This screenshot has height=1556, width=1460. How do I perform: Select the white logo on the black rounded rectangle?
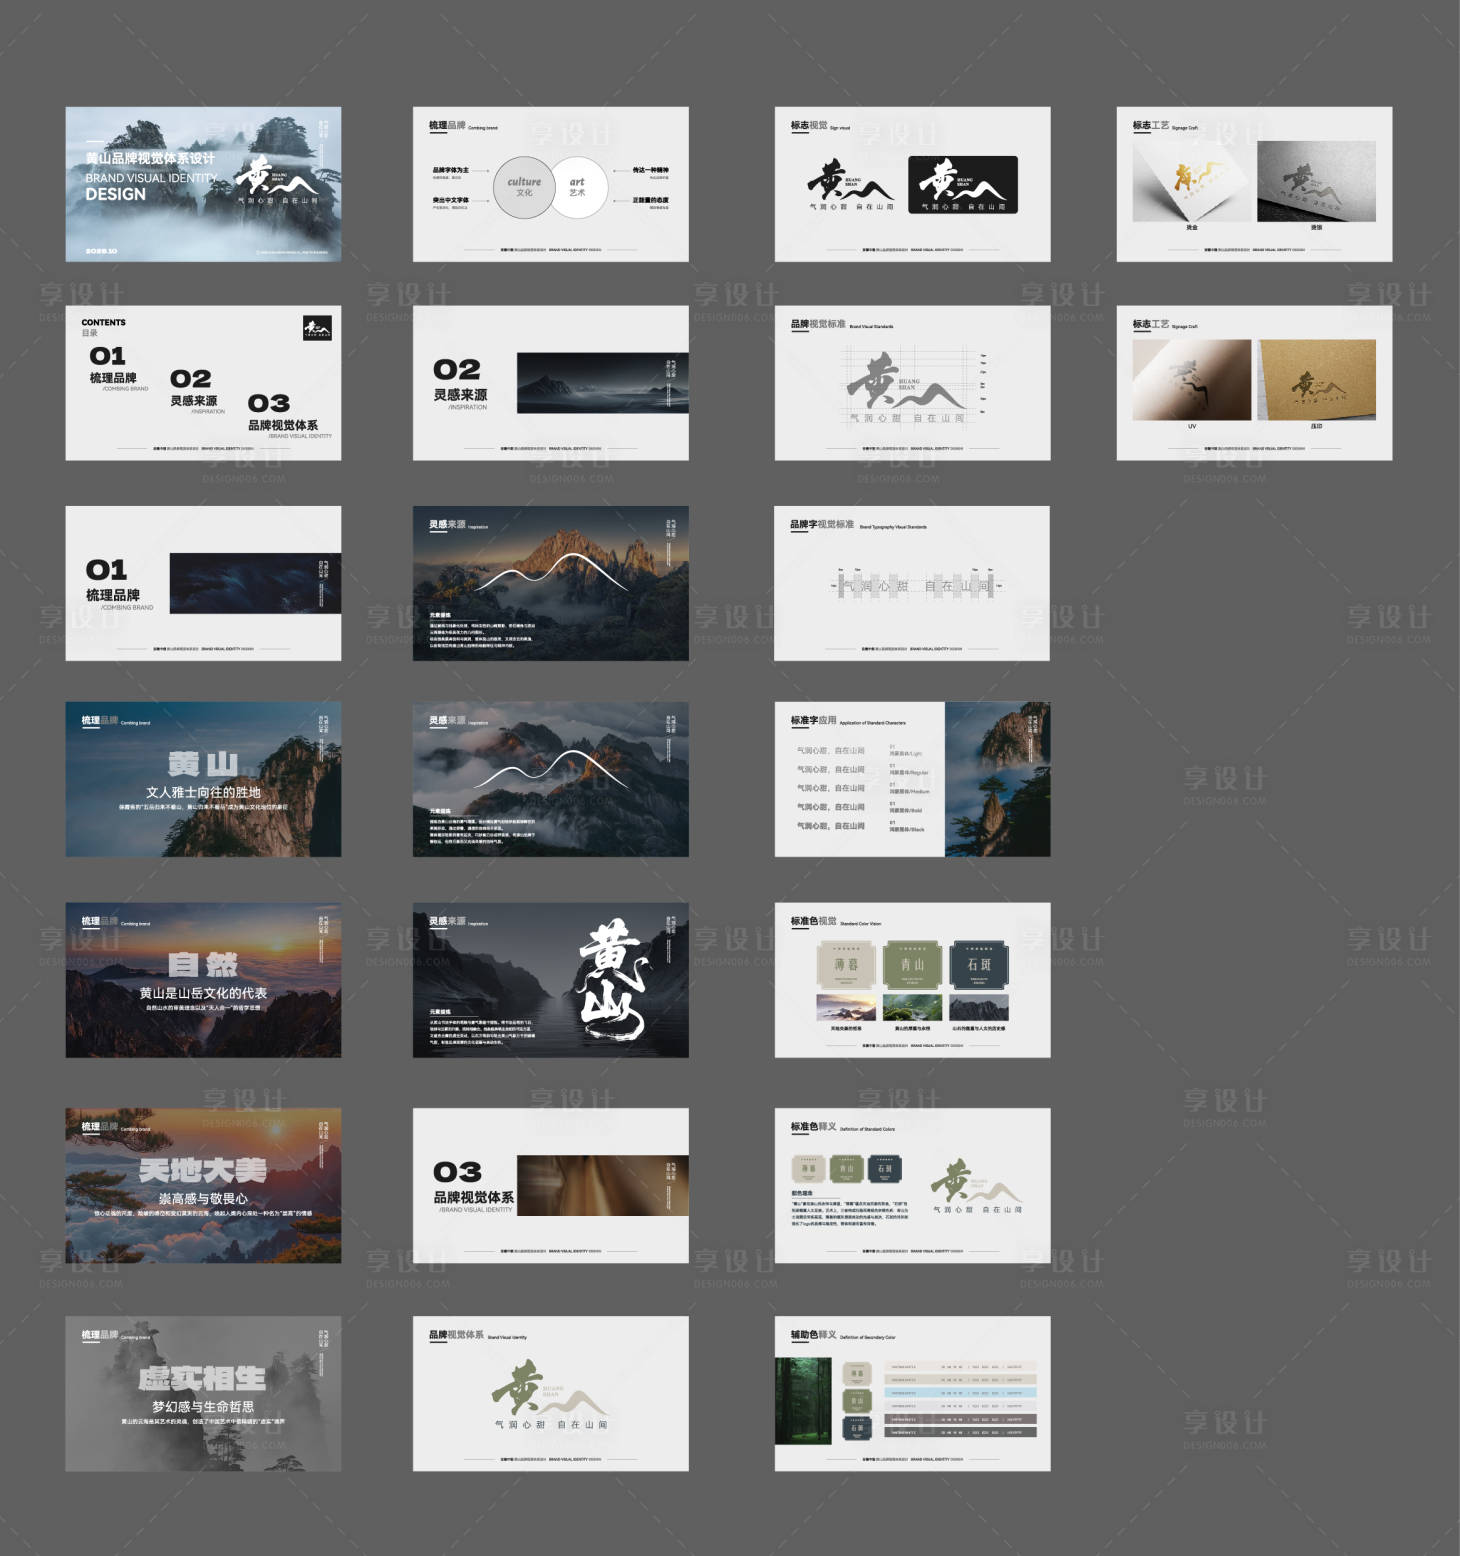tap(962, 185)
